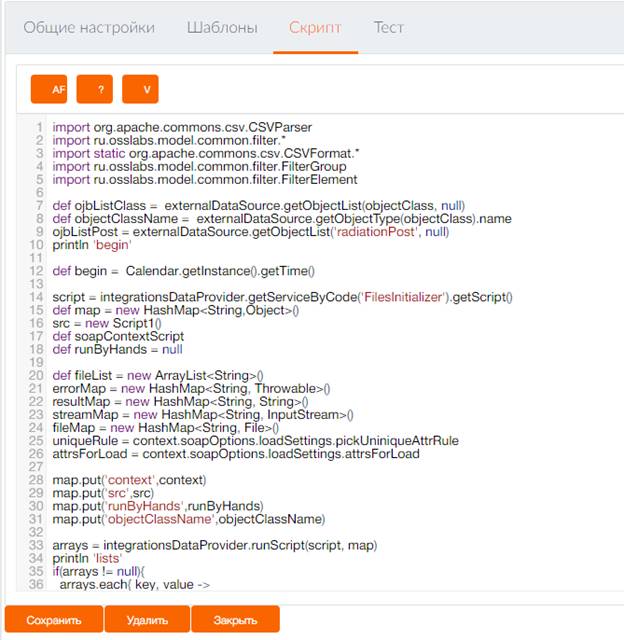Viewport: 624px width, 640px height.
Task: Click the if(arrays != null){ line
Action: (98, 571)
